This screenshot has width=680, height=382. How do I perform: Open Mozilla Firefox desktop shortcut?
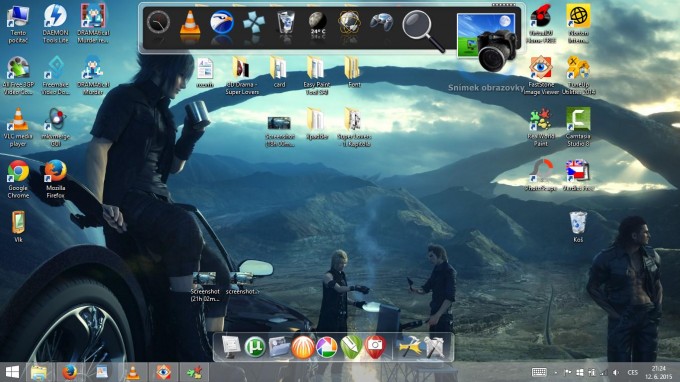click(x=56, y=179)
